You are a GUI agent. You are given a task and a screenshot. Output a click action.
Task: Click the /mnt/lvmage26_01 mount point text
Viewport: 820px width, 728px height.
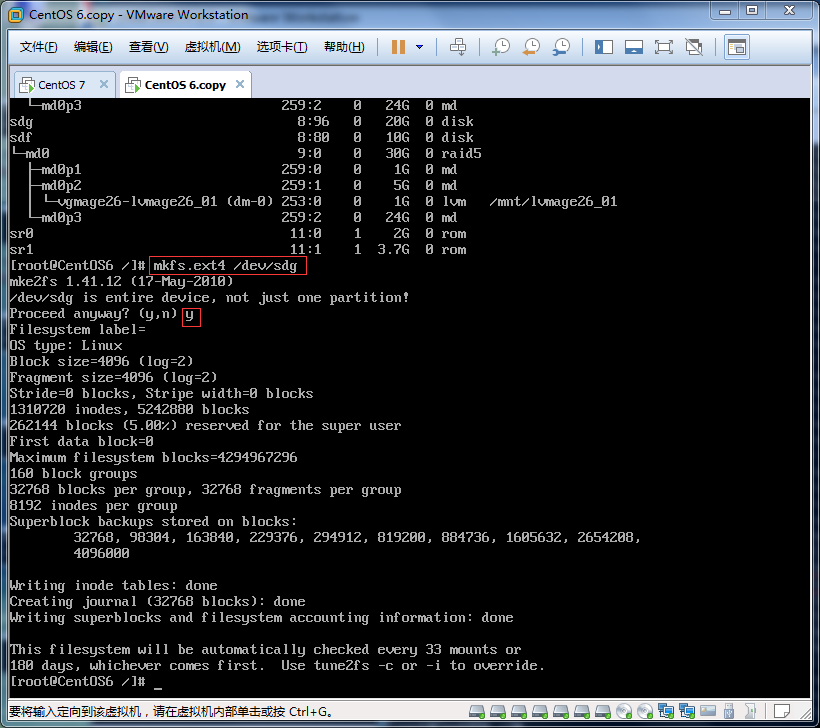tap(553, 201)
